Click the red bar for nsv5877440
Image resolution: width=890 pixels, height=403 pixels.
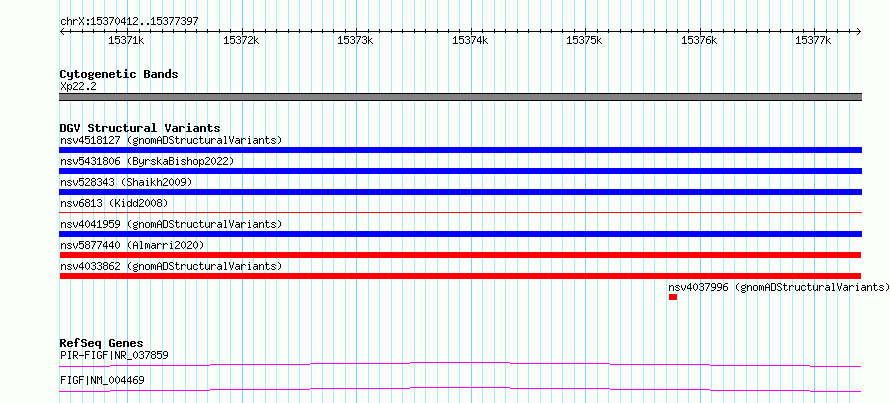(460, 255)
